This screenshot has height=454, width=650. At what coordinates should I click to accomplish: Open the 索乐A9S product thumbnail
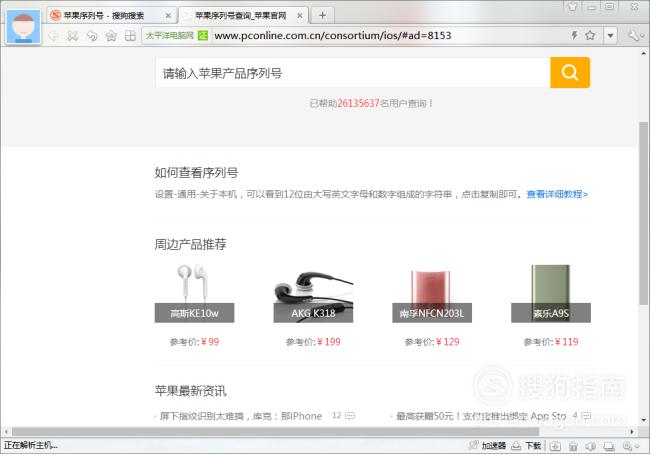(551, 293)
